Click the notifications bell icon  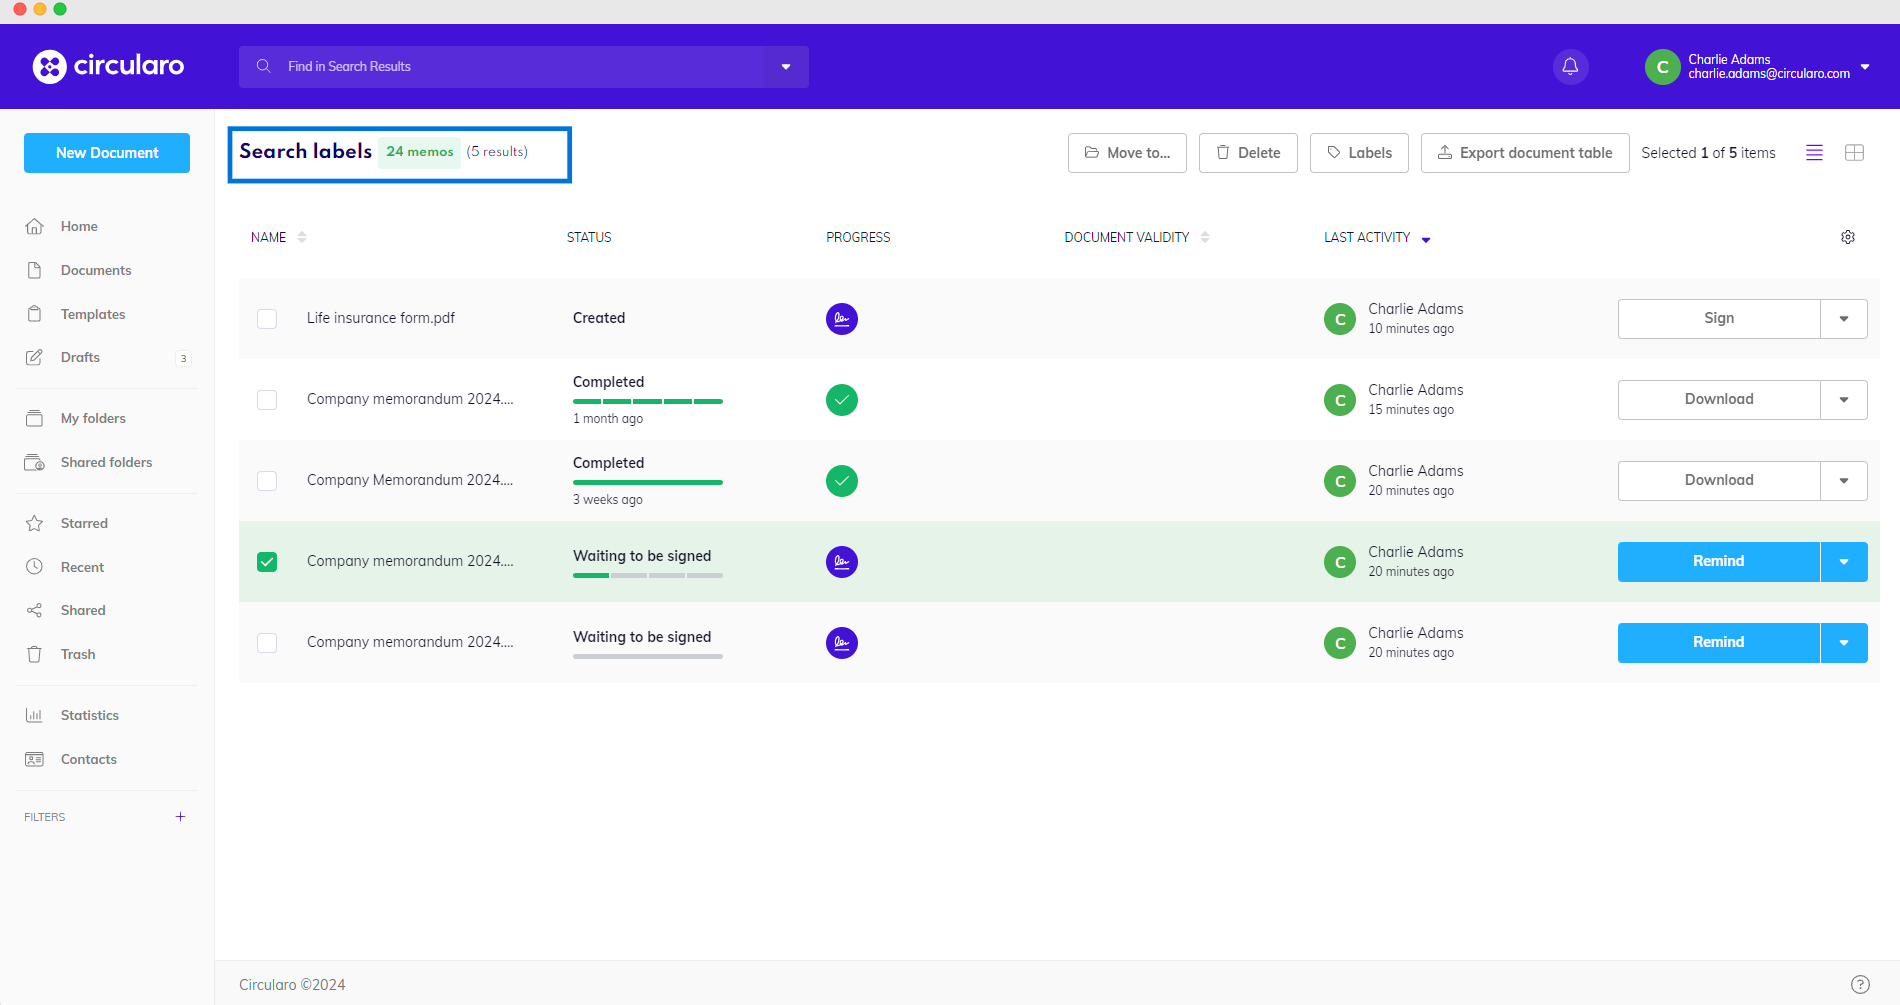[1570, 67]
